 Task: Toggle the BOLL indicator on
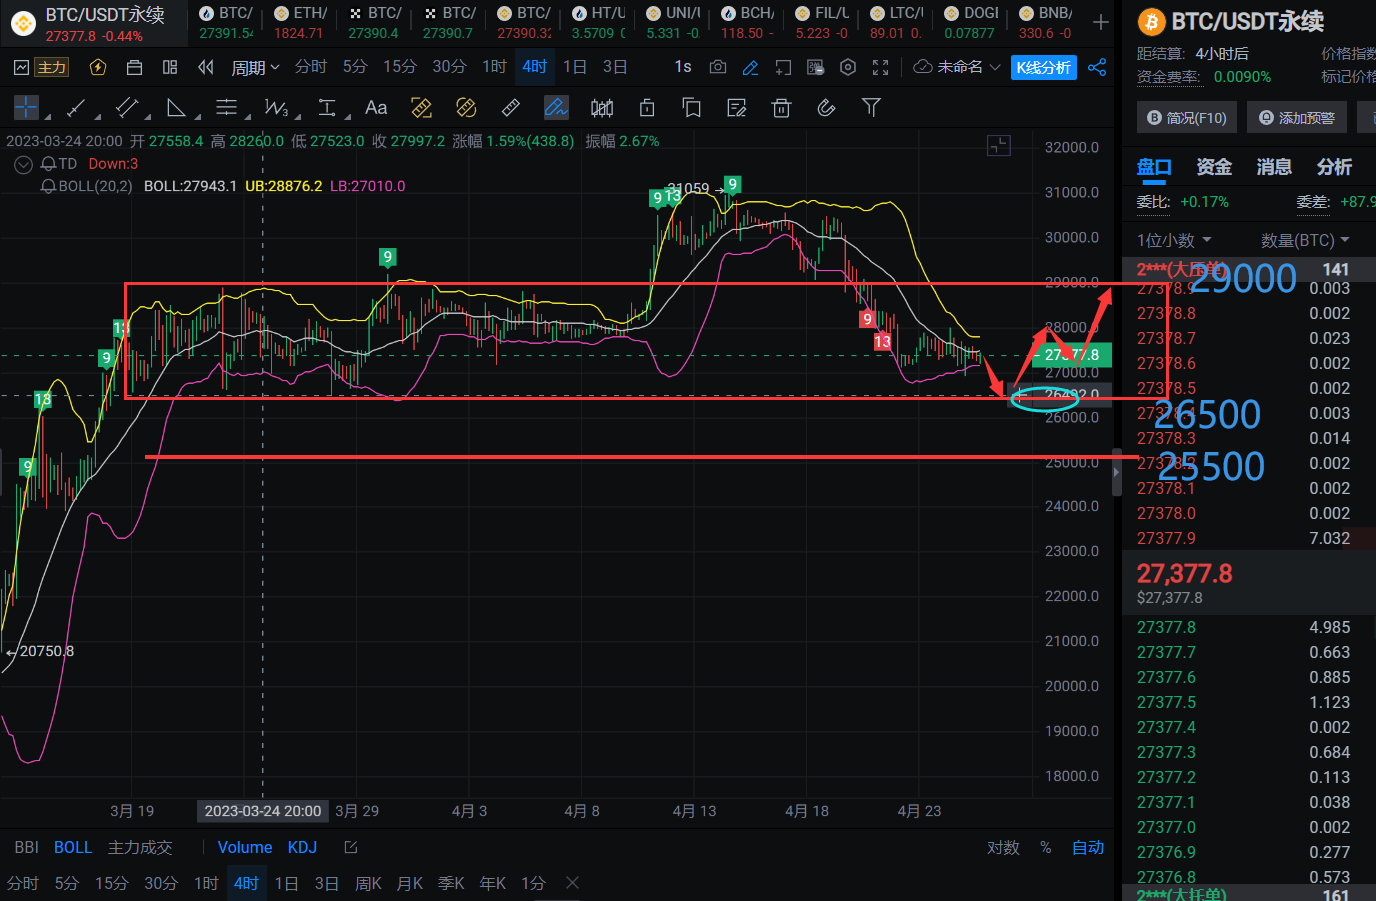73,847
